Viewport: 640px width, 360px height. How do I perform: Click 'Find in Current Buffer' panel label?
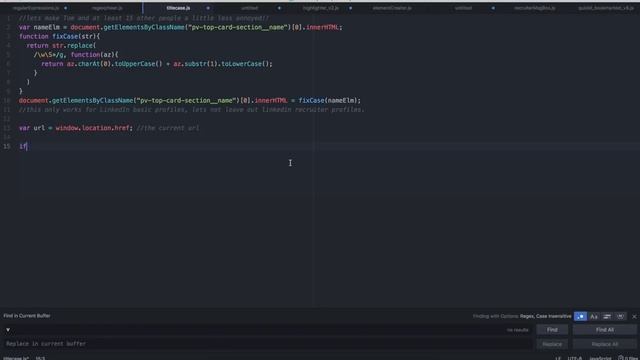[x=27, y=316]
